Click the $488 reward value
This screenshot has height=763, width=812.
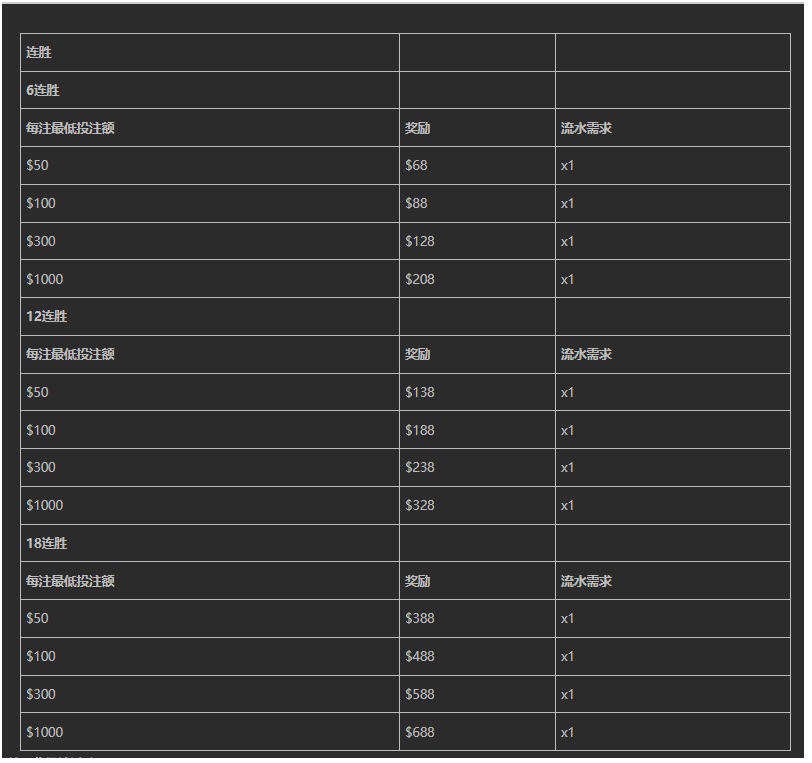420,656
